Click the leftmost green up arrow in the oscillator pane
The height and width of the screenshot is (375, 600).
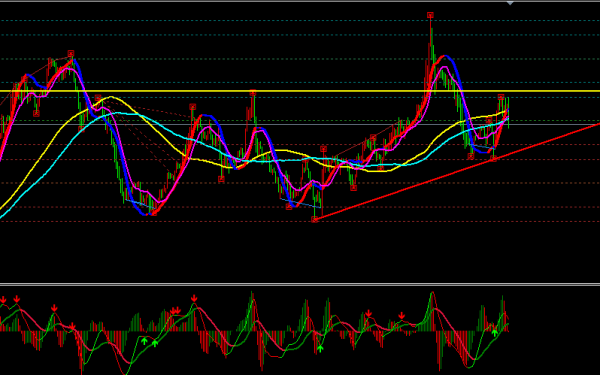tap(144, 341)
